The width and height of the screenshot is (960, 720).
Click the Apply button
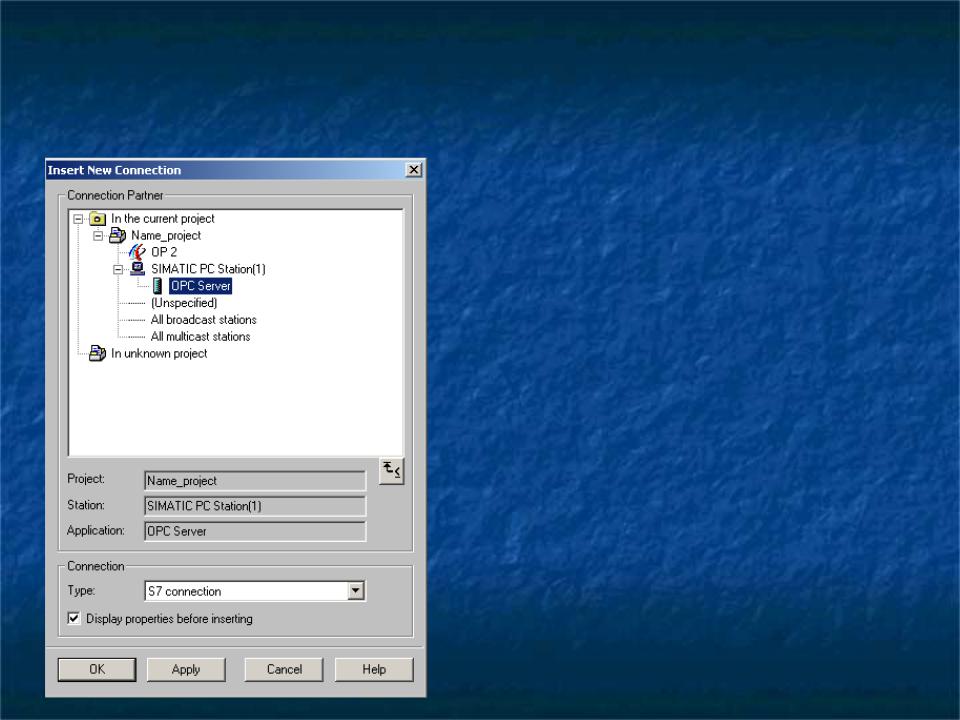pyautogui.click(x=186, y=669)
